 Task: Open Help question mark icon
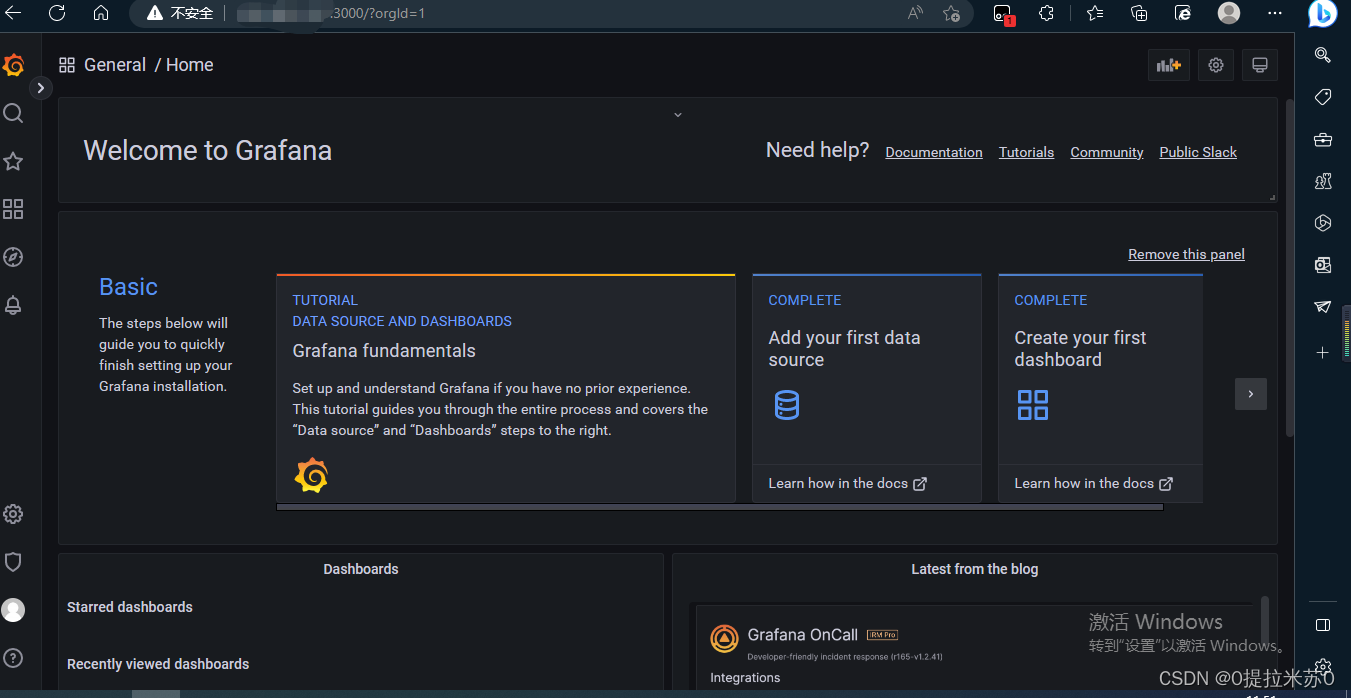click(13, 658)
